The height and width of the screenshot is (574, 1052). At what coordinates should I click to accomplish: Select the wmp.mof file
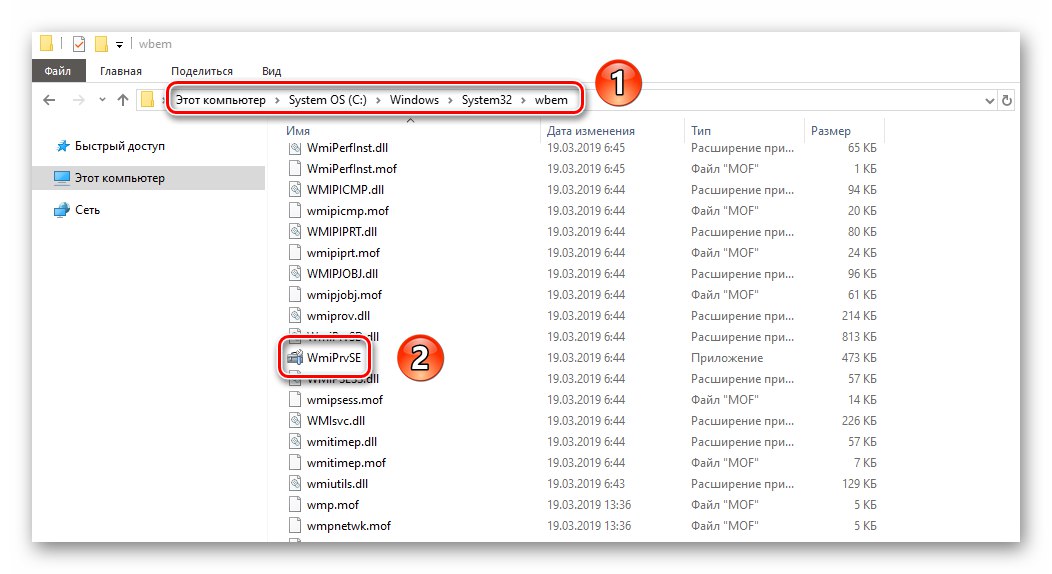tap(333, 506)
